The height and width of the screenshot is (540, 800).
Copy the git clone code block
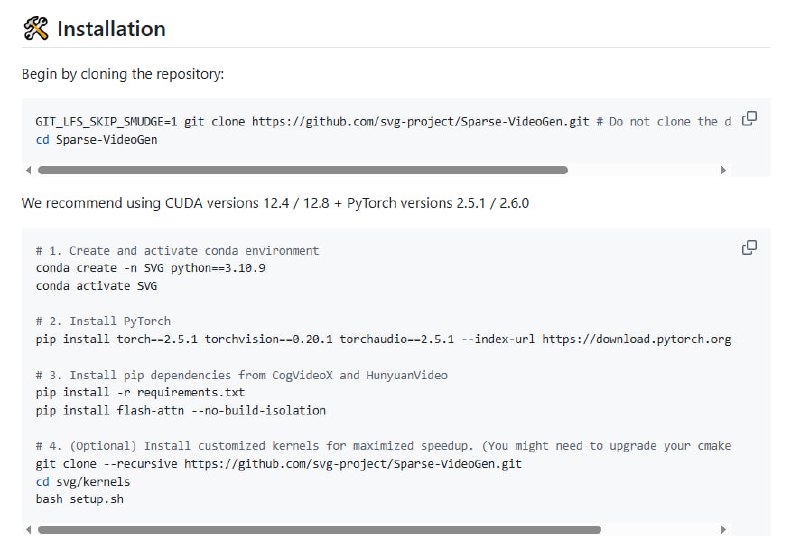(749, 118)
